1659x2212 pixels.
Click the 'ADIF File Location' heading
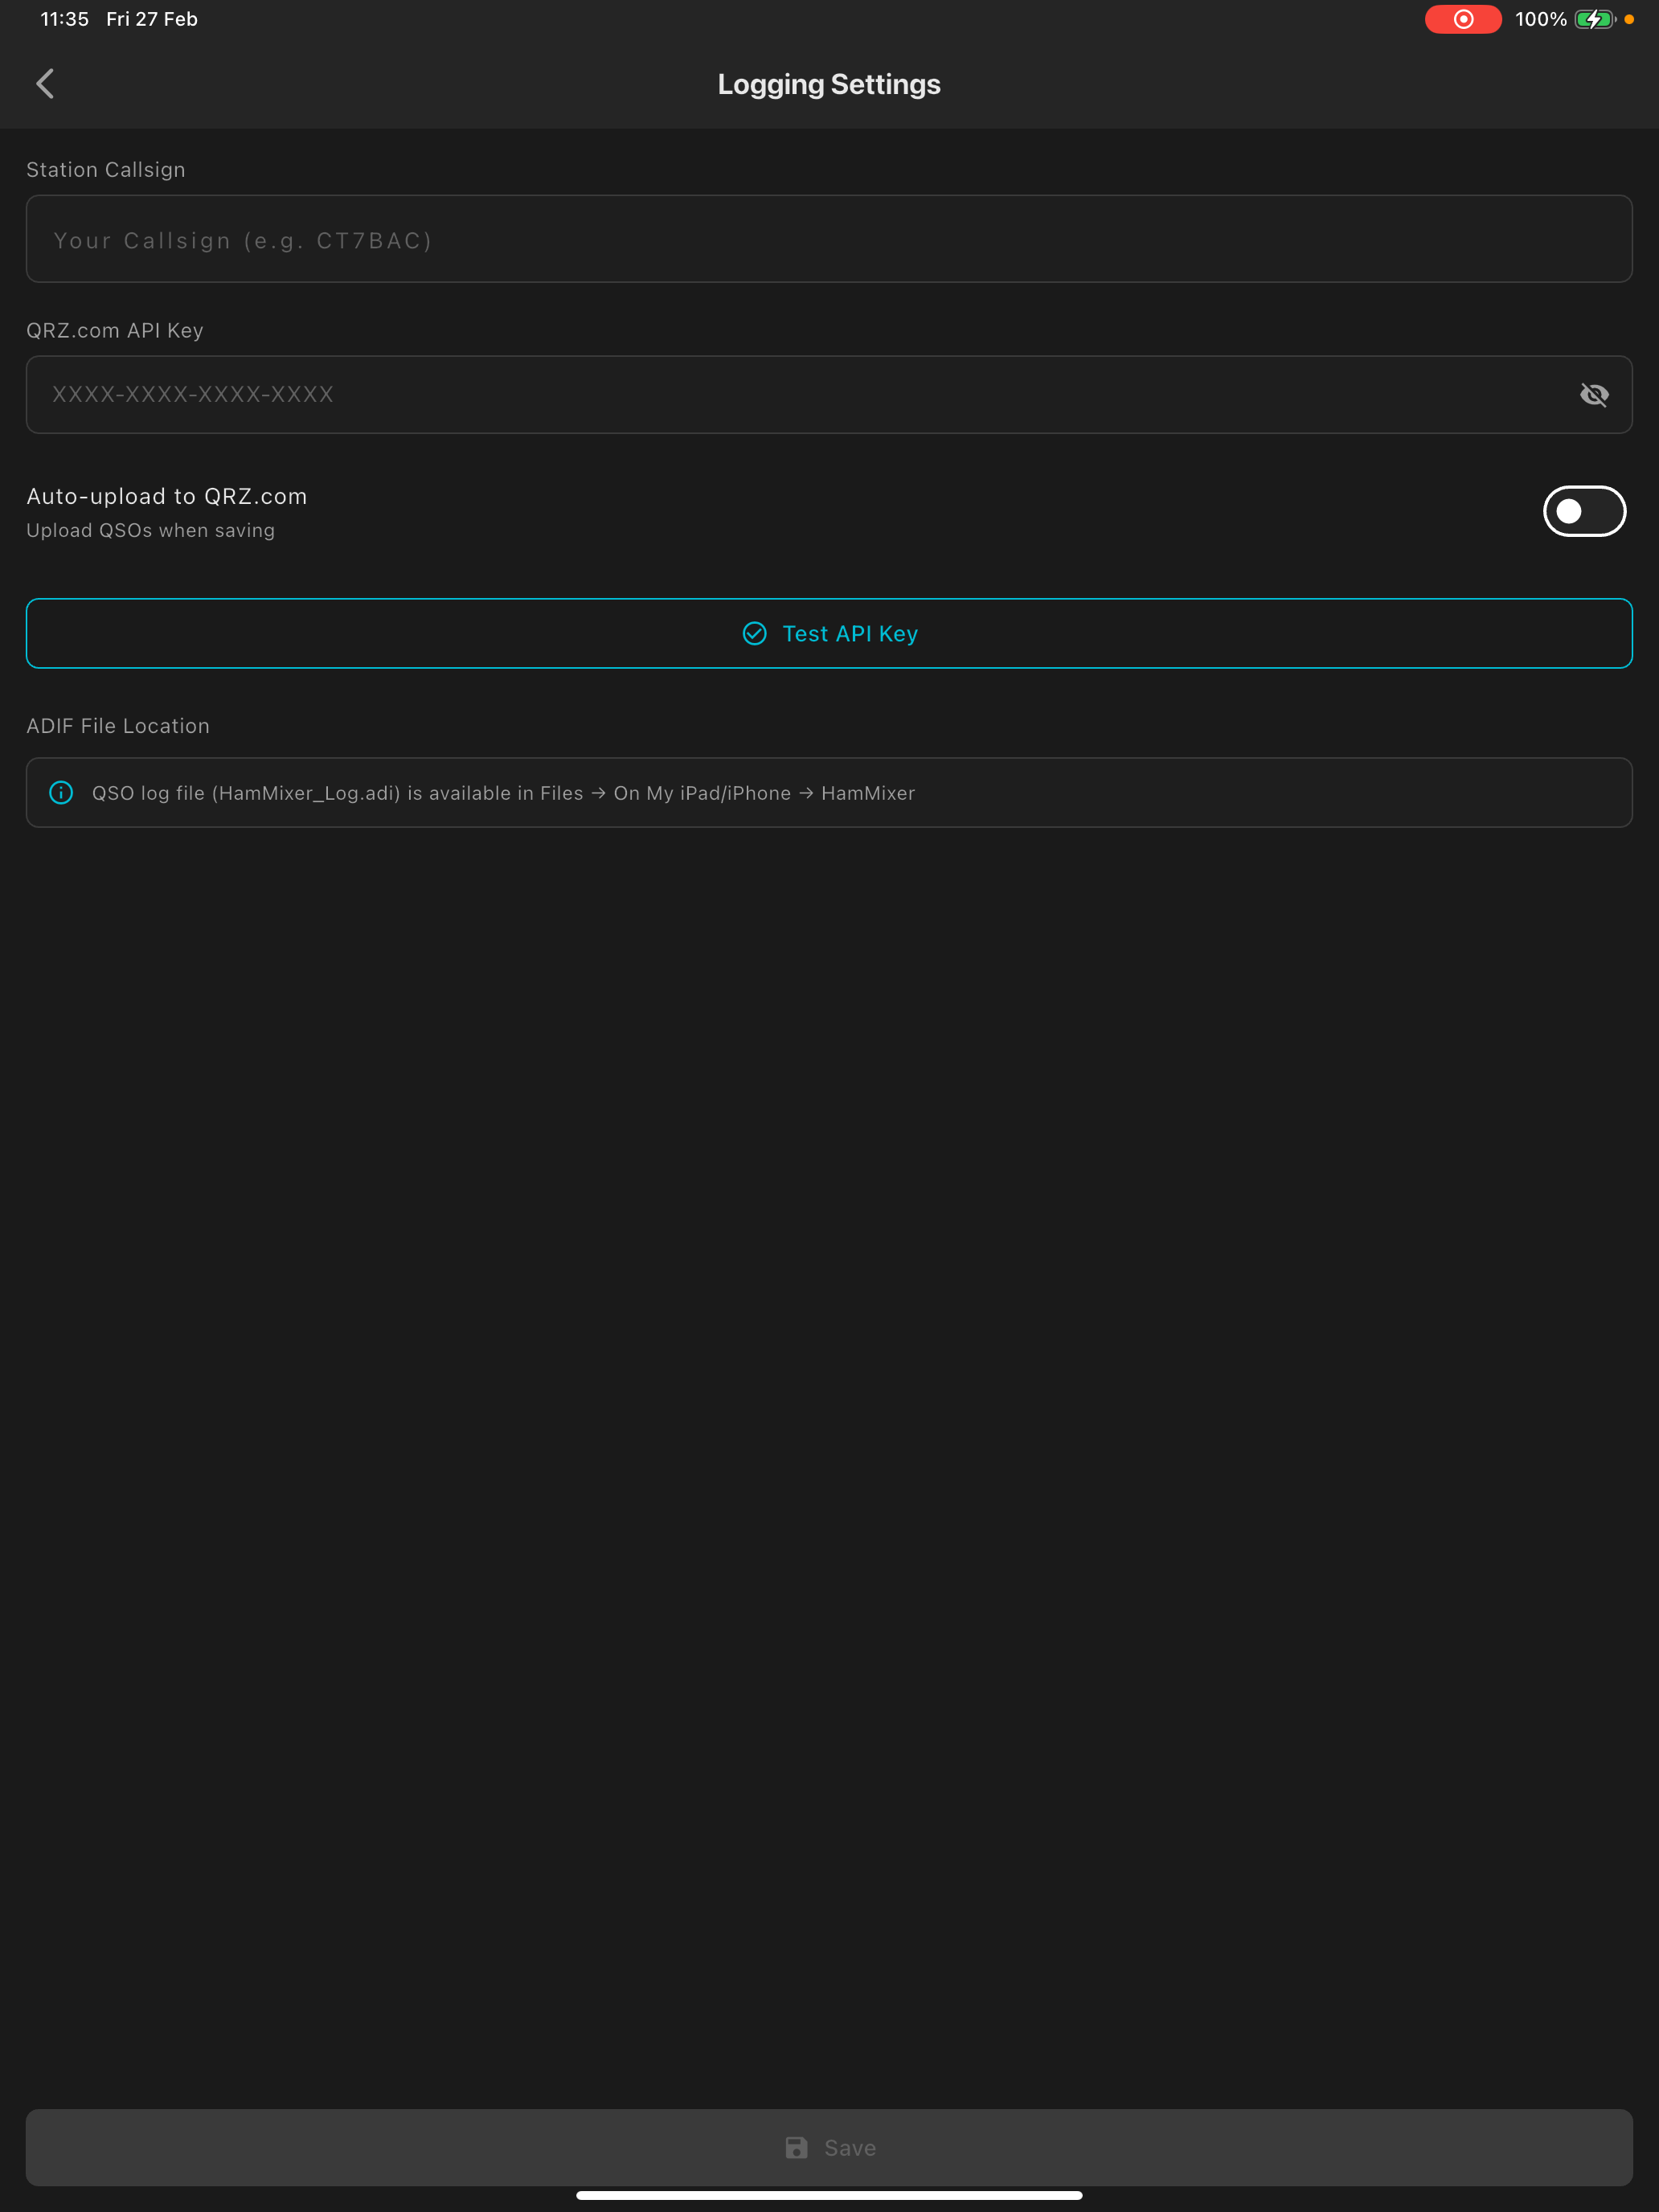tap(118, 726)
